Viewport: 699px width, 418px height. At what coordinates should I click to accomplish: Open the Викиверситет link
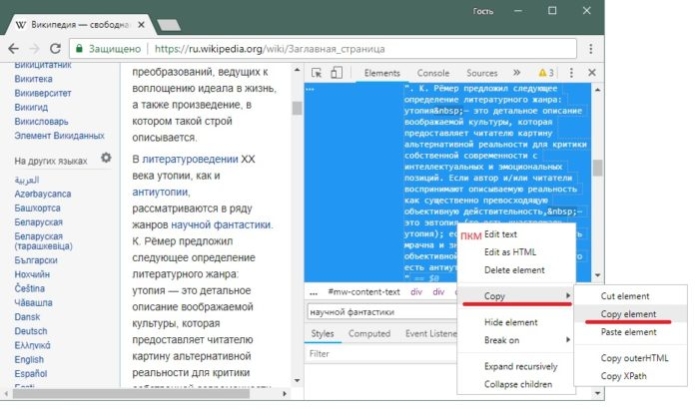(x=43, y=93)
